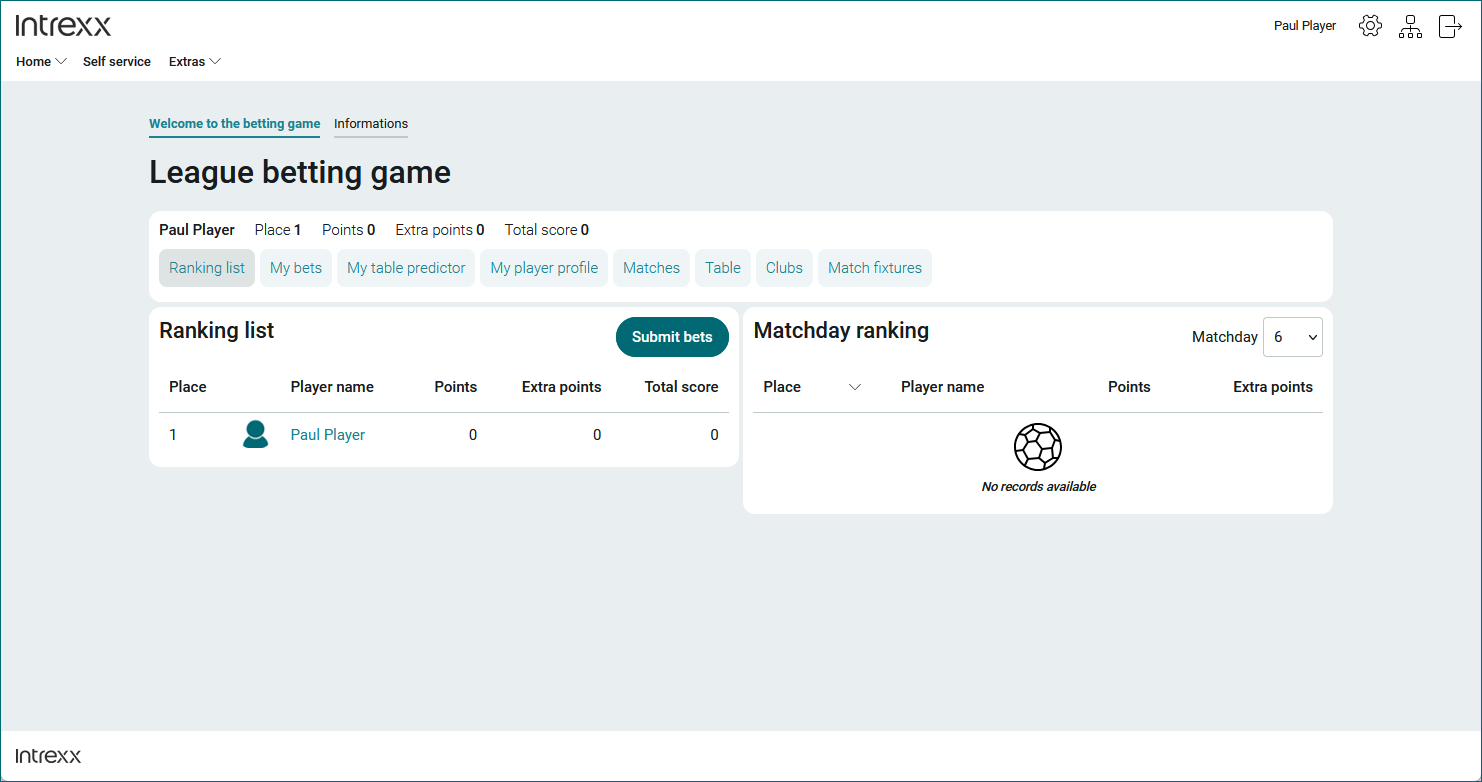Toggle the Place column sort arrow

[x=854, y=387]
